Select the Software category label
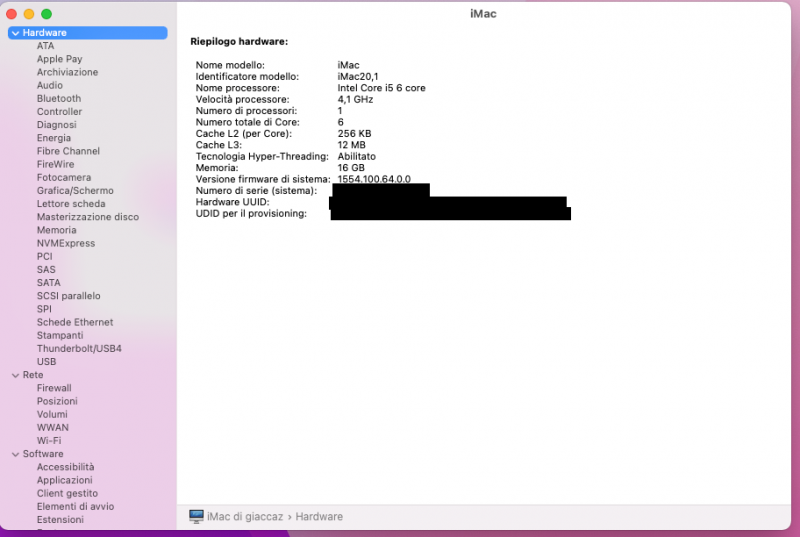This screenshot has width=800, height=537. click(x=43, y=454)
